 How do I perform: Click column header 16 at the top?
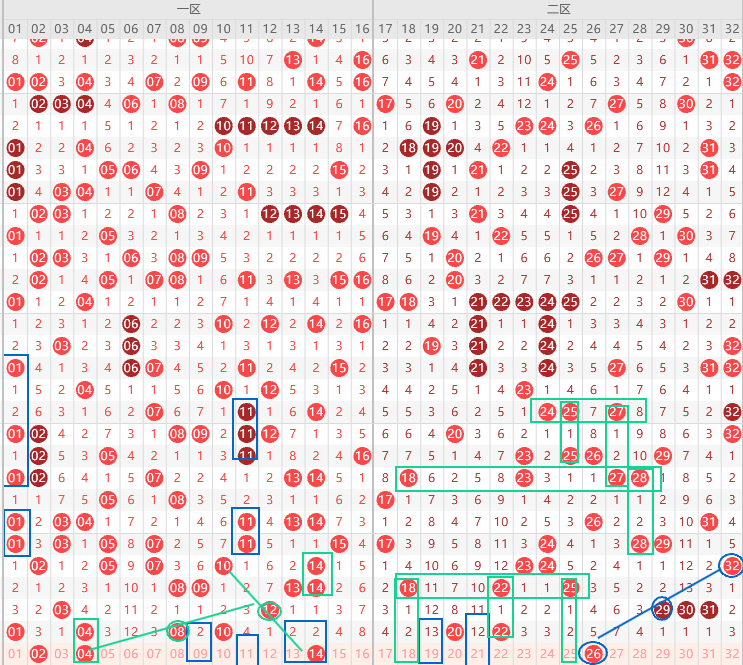click(362, 28)
